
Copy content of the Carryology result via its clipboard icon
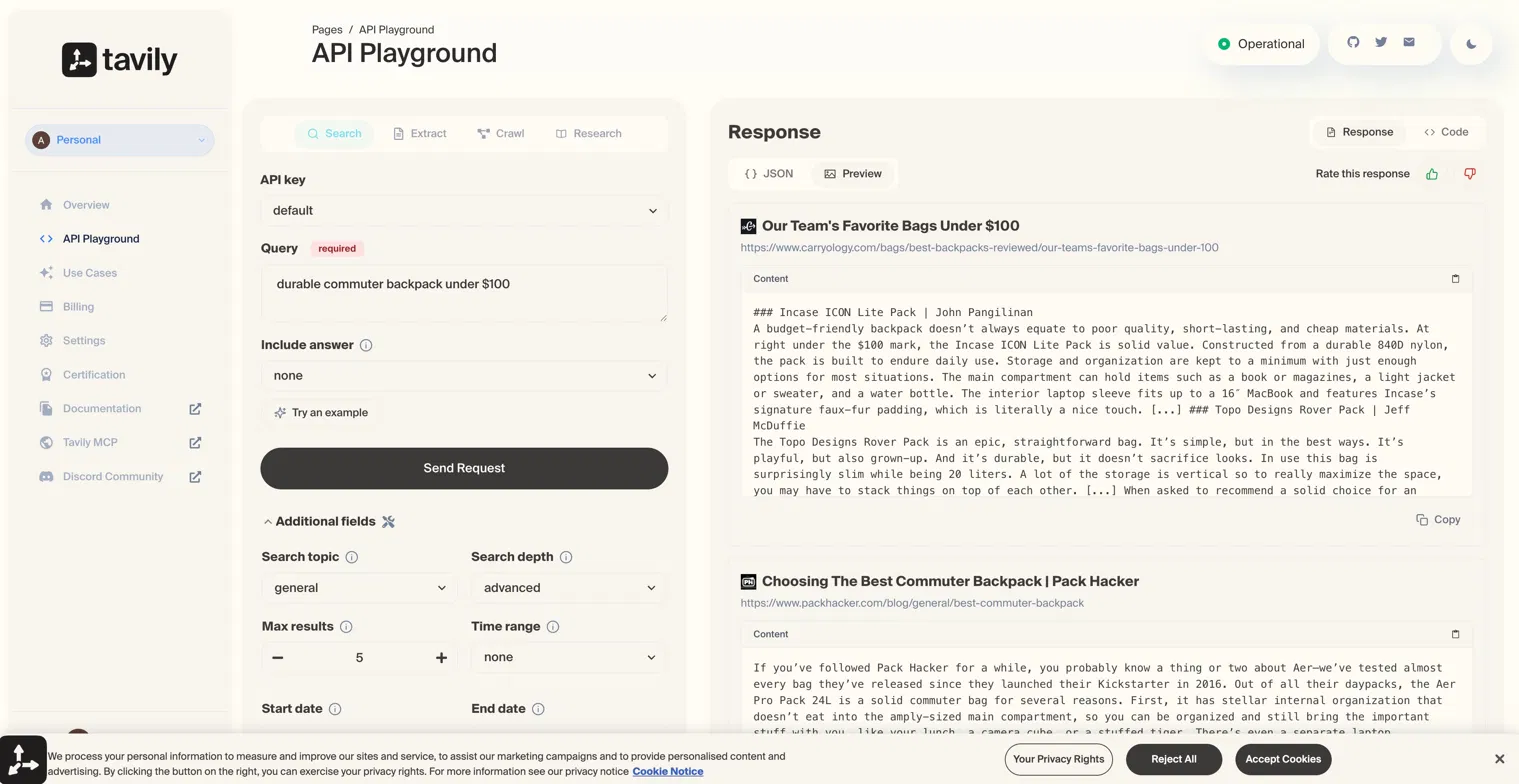1455,279
